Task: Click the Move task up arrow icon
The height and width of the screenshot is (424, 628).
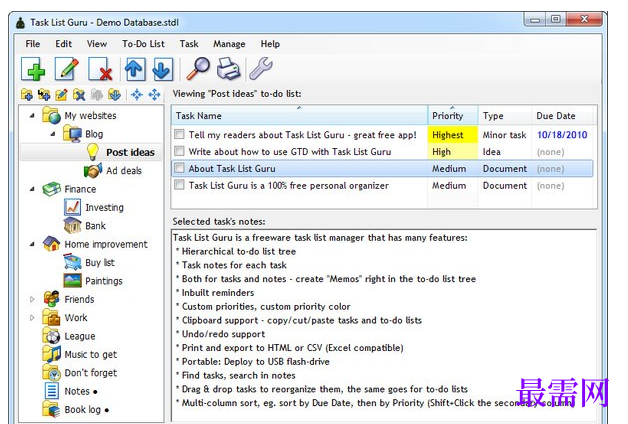Action: coord(134,69)
